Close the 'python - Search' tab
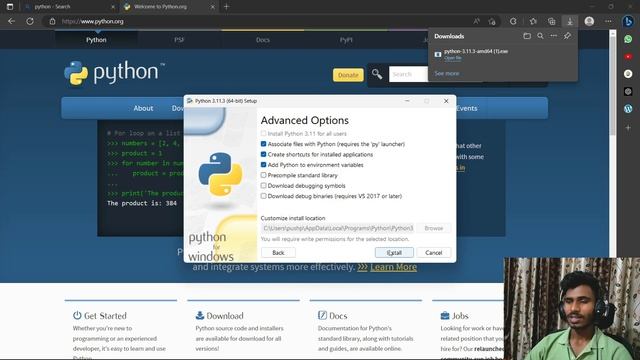Image resolution: width=640 pixels, height=360 pixels. [113, 7]
